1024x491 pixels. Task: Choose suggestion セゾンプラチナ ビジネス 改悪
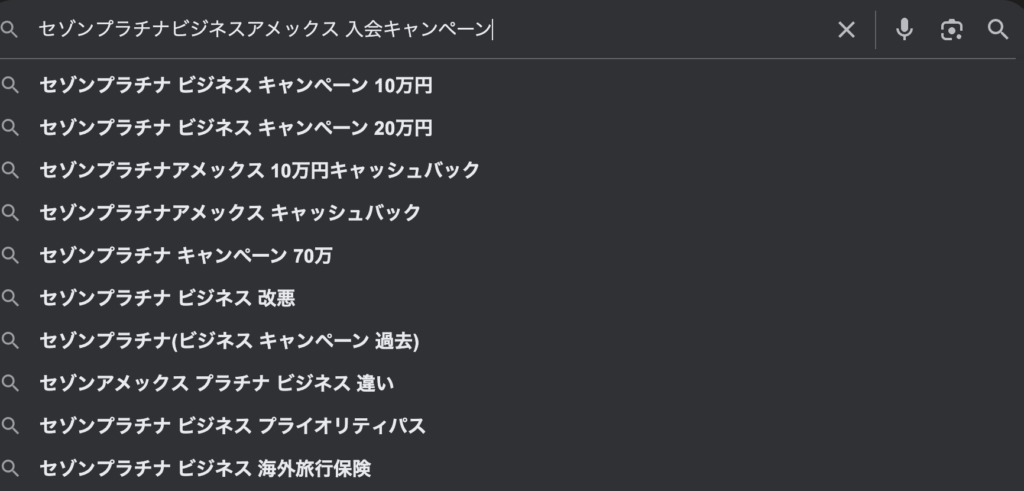(167, 298)
